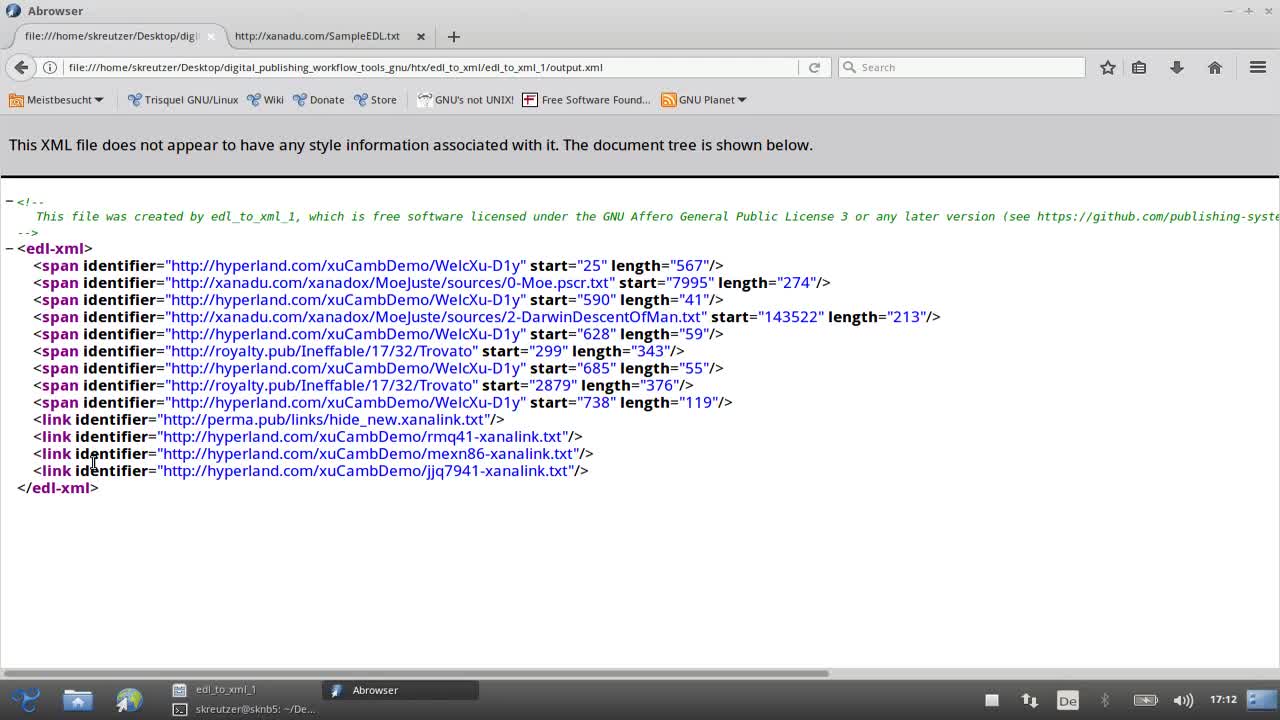Open the Trisquel GNU/Linux bookmark
This screenshot has height=720, width=1280.
[183, 99]
